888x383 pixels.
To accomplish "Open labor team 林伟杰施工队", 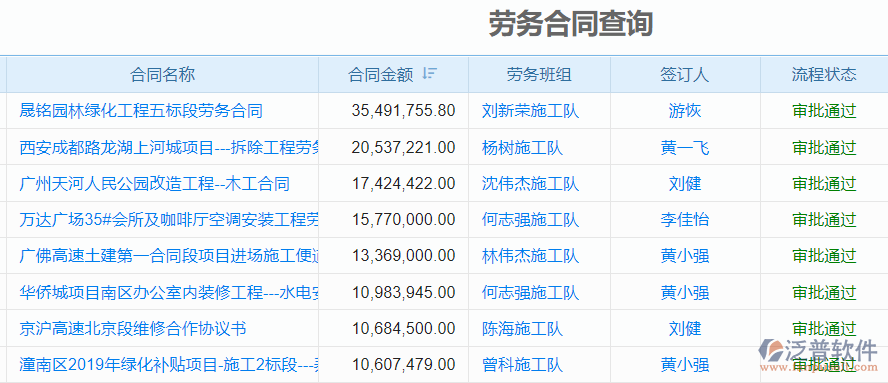I will pos(531,256).
